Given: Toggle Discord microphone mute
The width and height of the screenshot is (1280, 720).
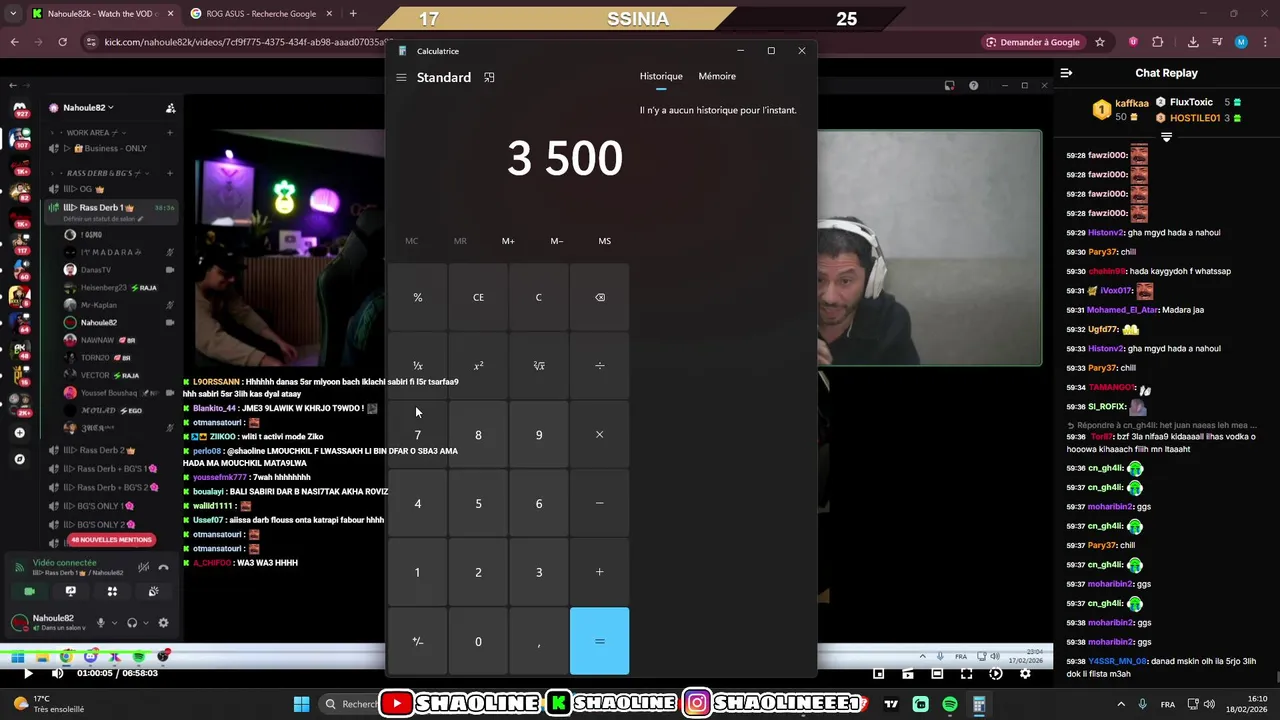Looking at the screenshot, I should coord(100,623).
